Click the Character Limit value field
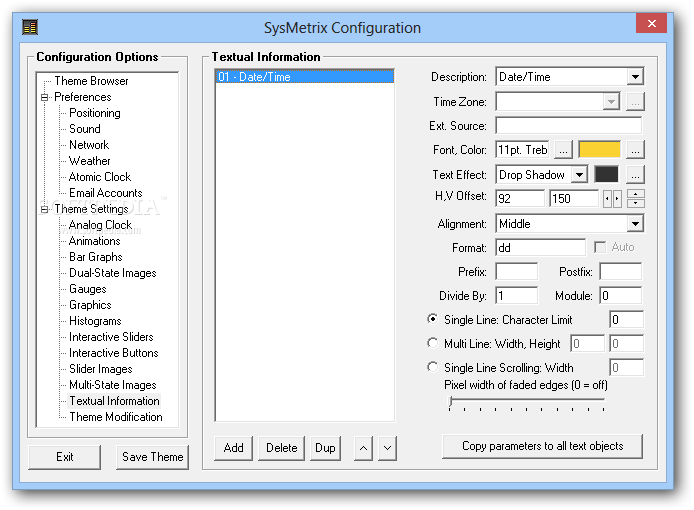The width and height of the screenshot is (694, 510). (x=626, y=319)
